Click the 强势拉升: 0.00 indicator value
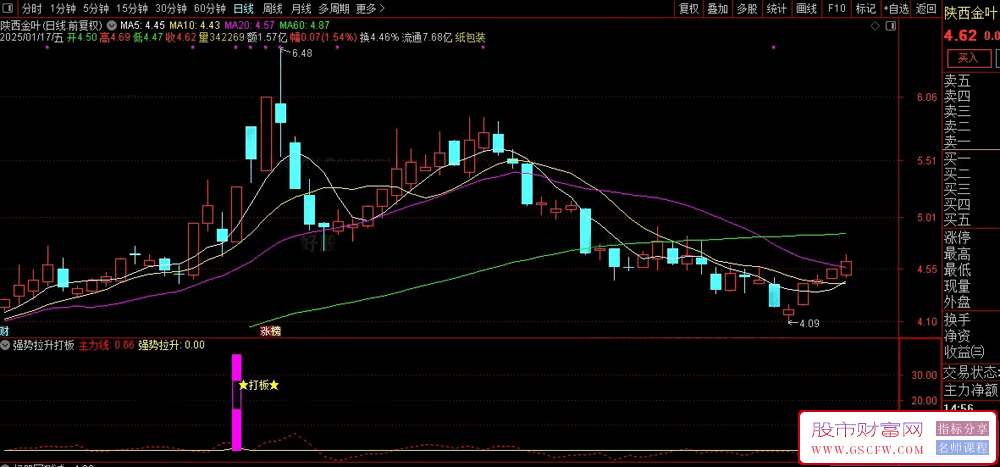The width and height of the screenshot is (1000, 467). (x=172, y=345)
